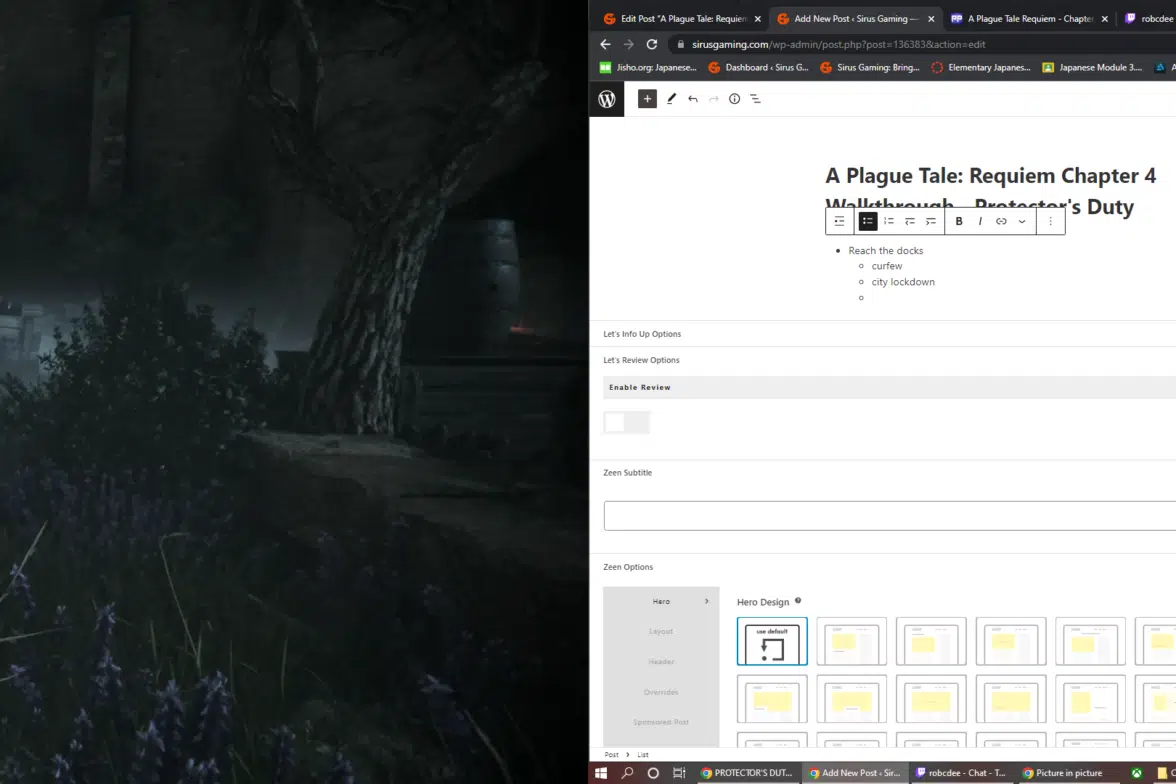Toggle italic formatting in block toolbar
This screenshot has height=784, width=1176.
tap(980, 221)
